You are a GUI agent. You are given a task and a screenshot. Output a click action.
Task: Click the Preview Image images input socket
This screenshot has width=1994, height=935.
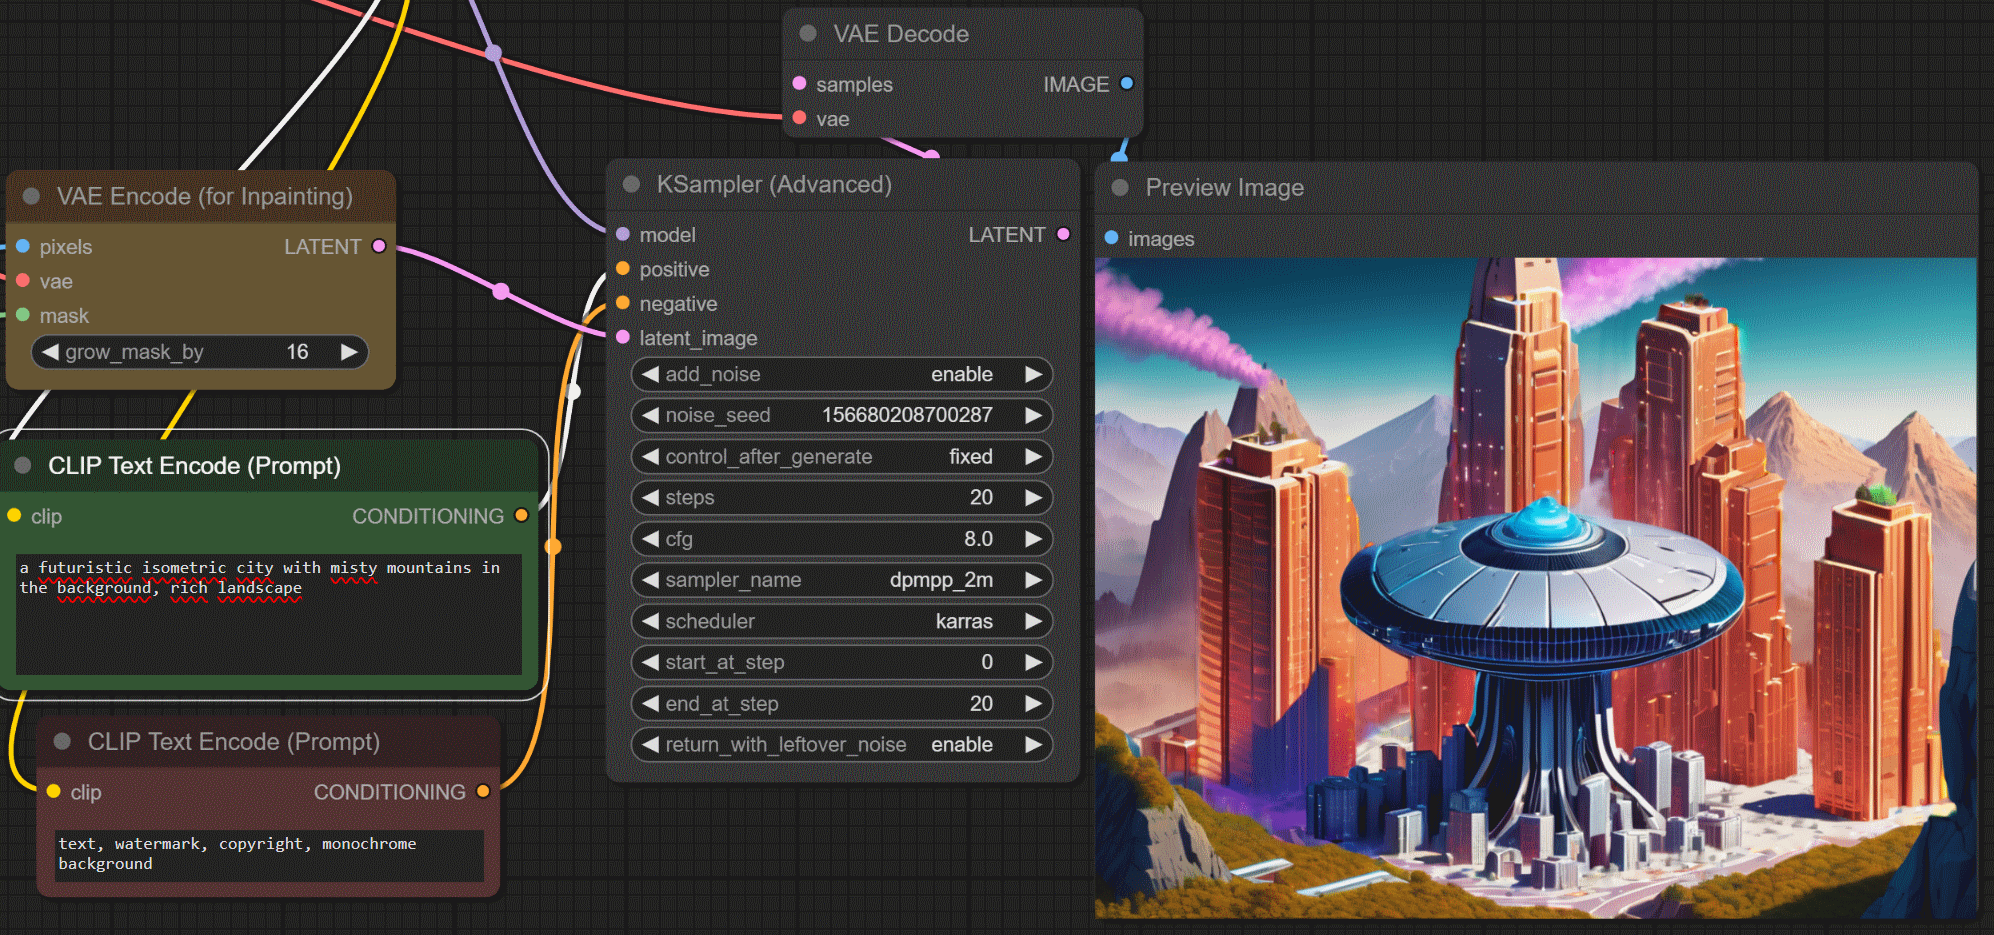tap(1111, 238)
